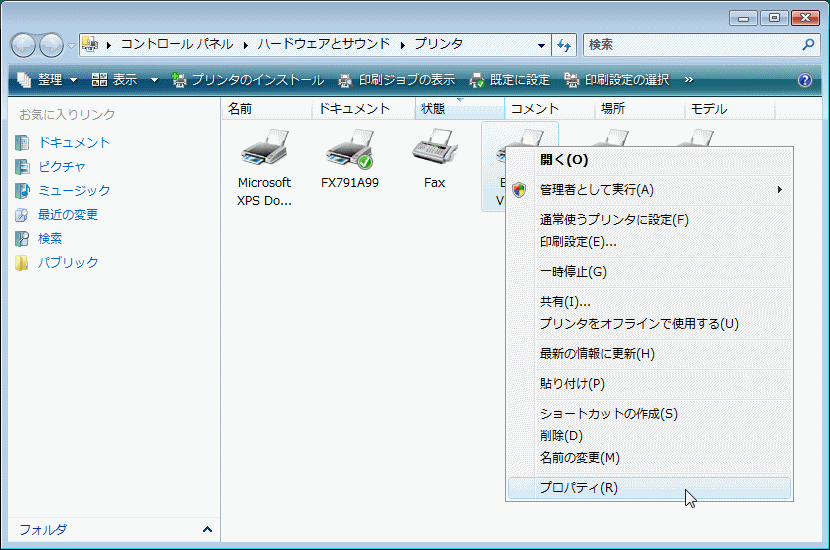This screenshot has width=830, height=550.
Task: Sort by ドキュメント column header
Action: pos(364,109)
